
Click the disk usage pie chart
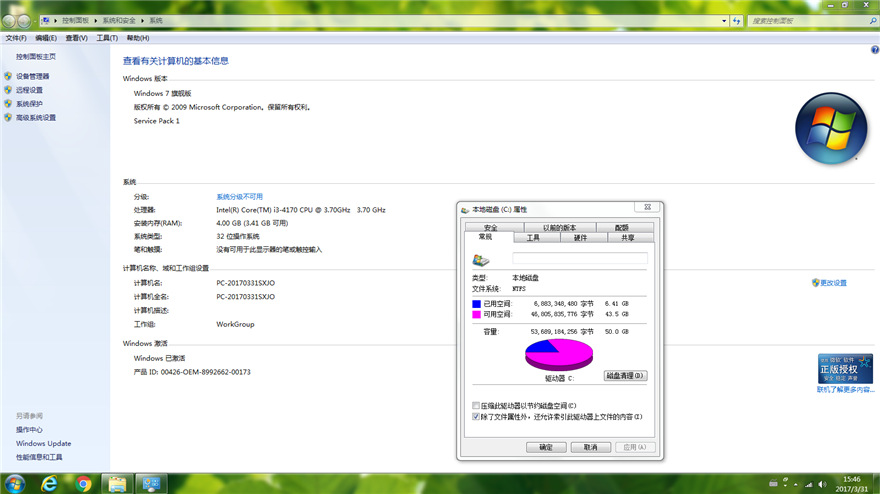point(558,355)
